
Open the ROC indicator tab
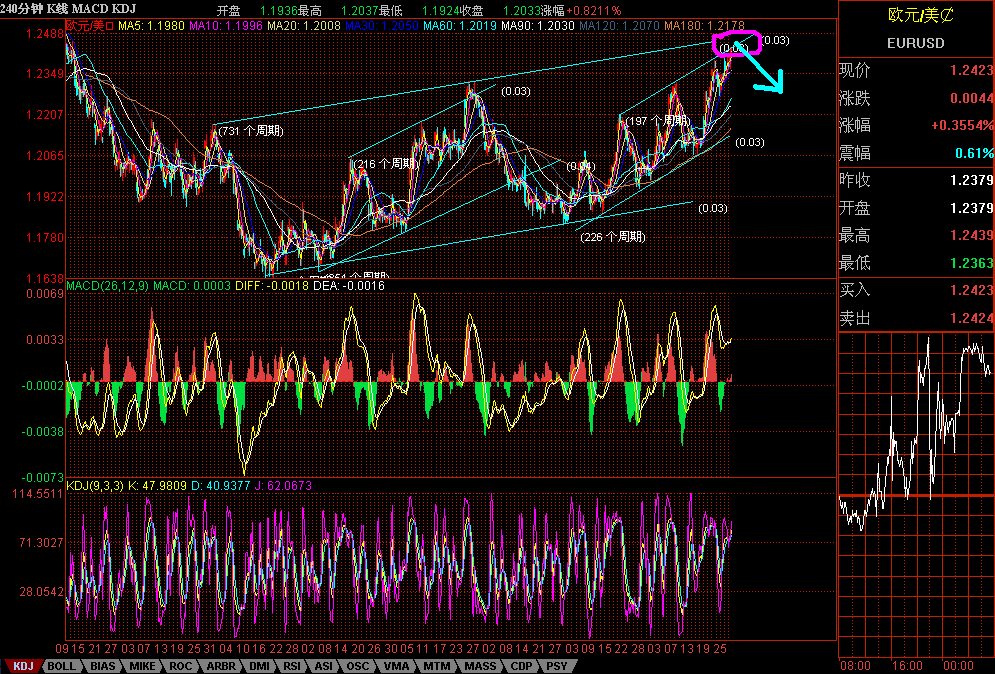[x=180, y=666]
